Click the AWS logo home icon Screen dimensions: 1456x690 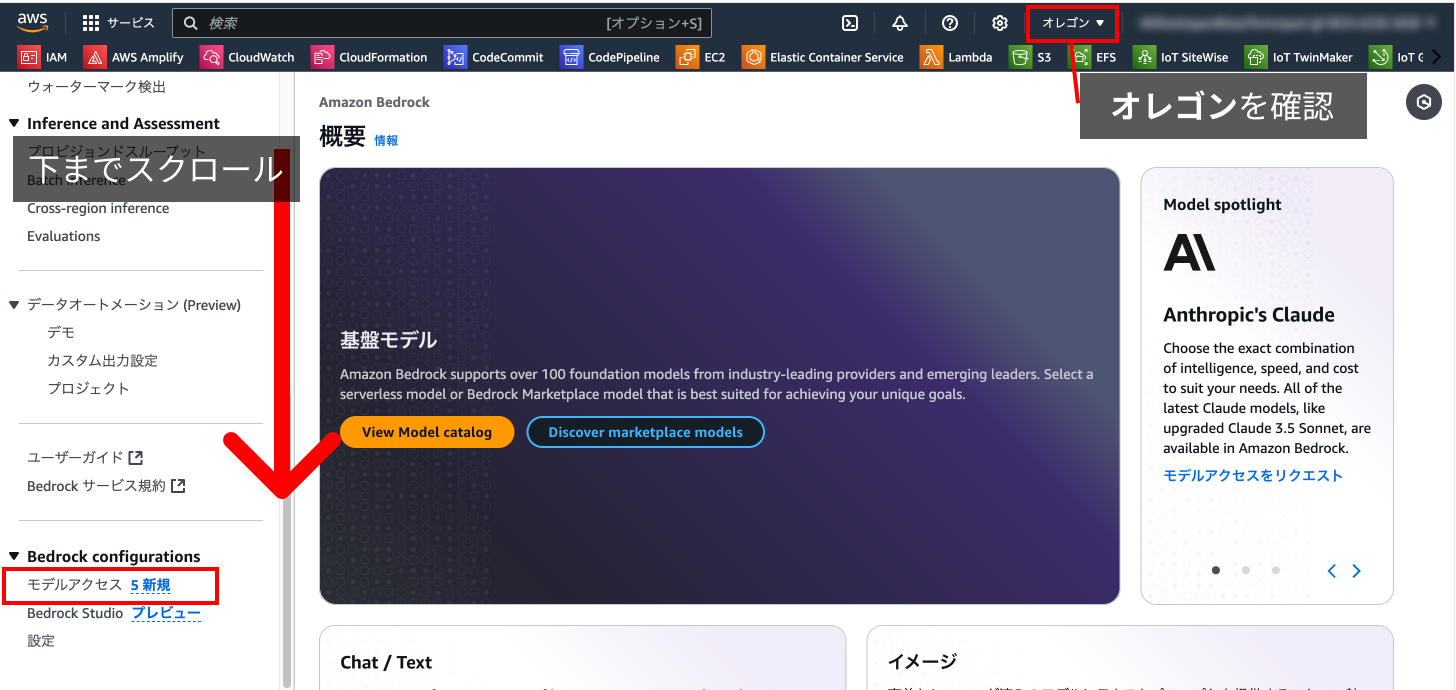[32, 22]
